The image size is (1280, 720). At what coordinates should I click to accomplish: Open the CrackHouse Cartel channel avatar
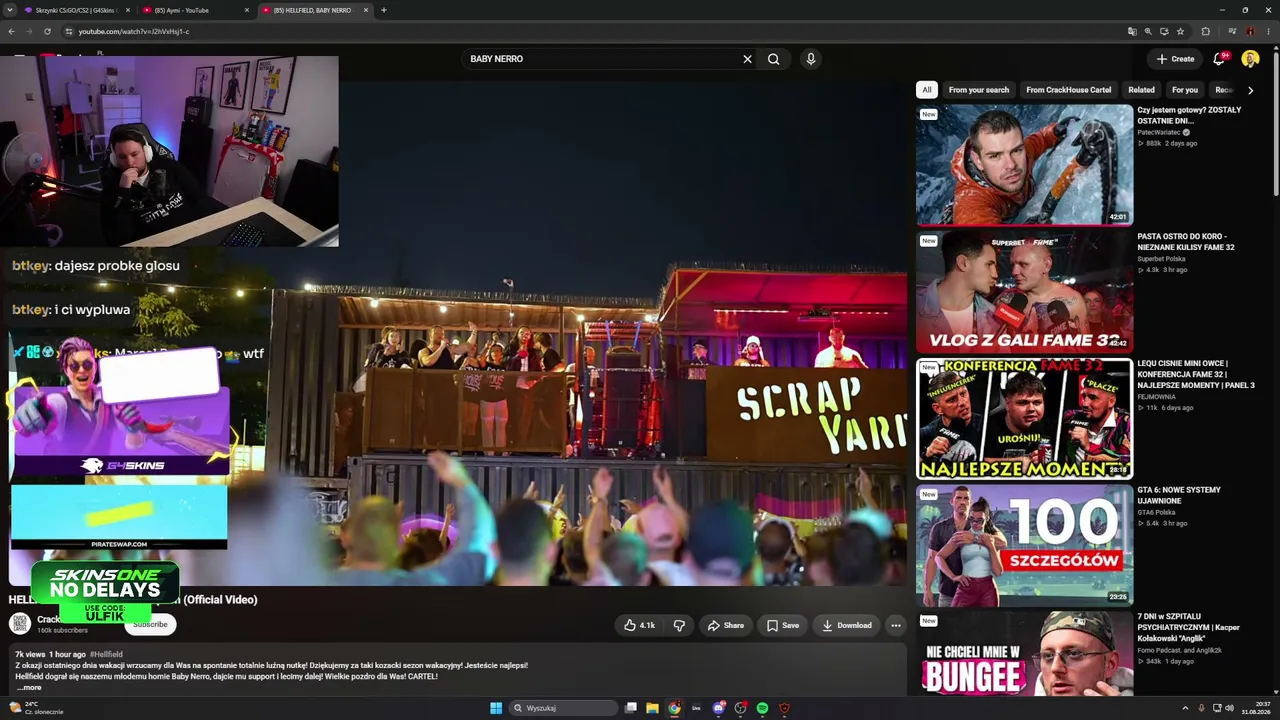pyautogui.click(x=20, y=624)
